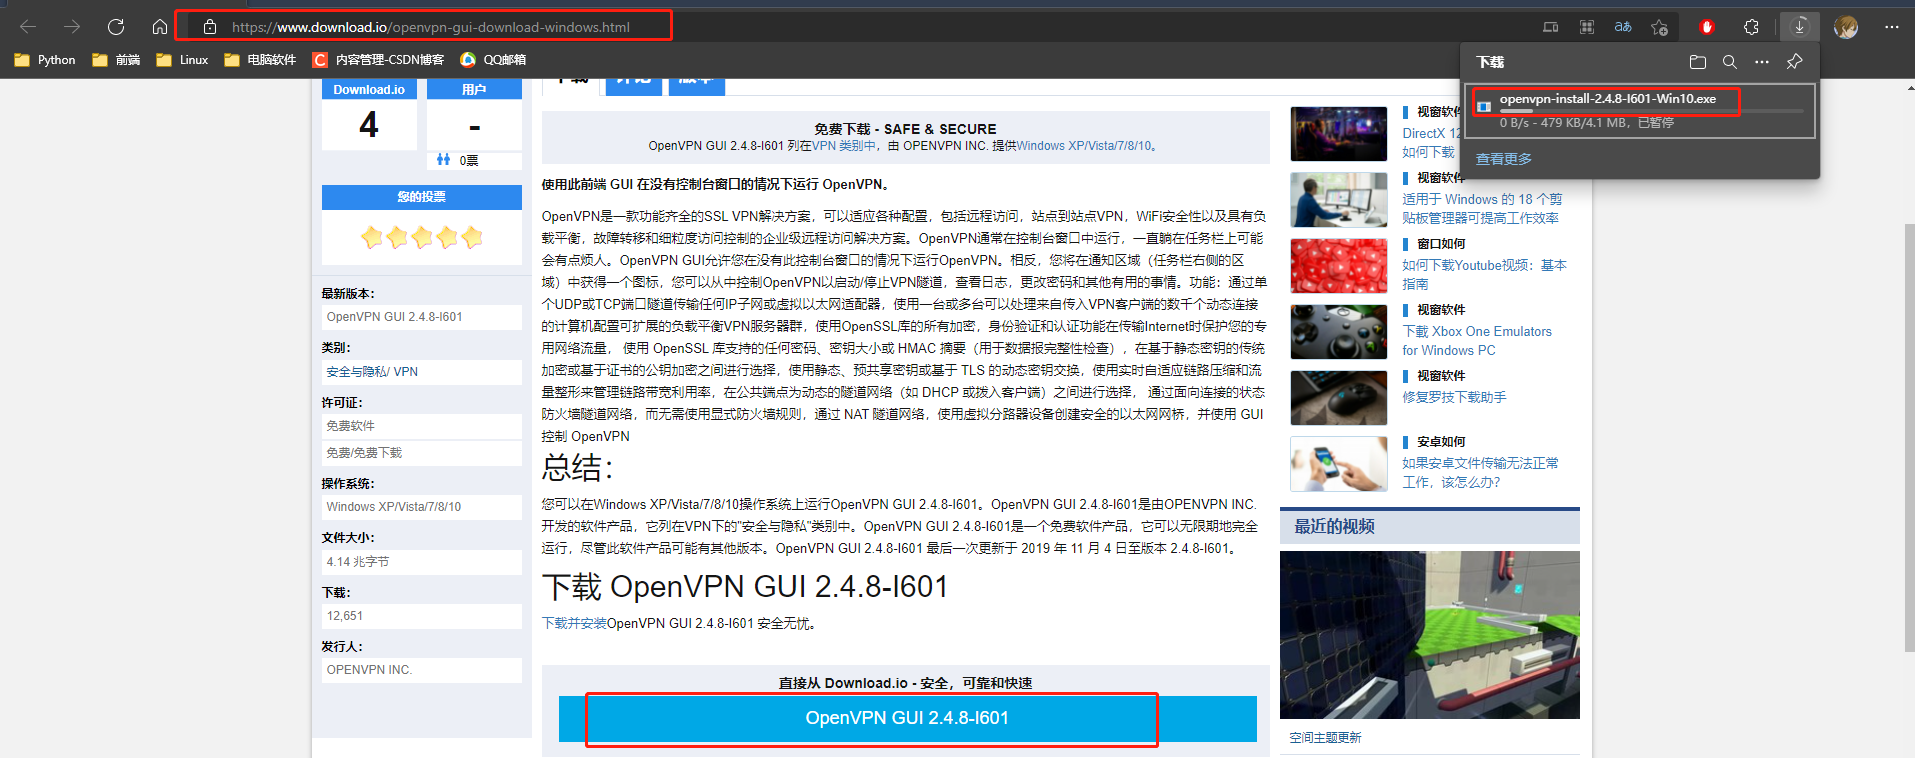Click the phone in hand thumbnail
This screenshot has width=1915, height=758.
point(1338,464)
